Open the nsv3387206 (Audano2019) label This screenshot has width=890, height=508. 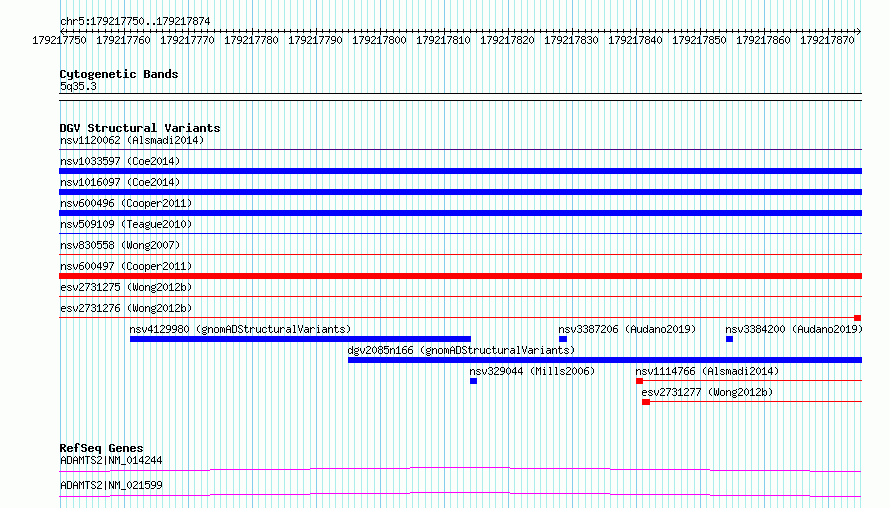[x=627, y=329]
